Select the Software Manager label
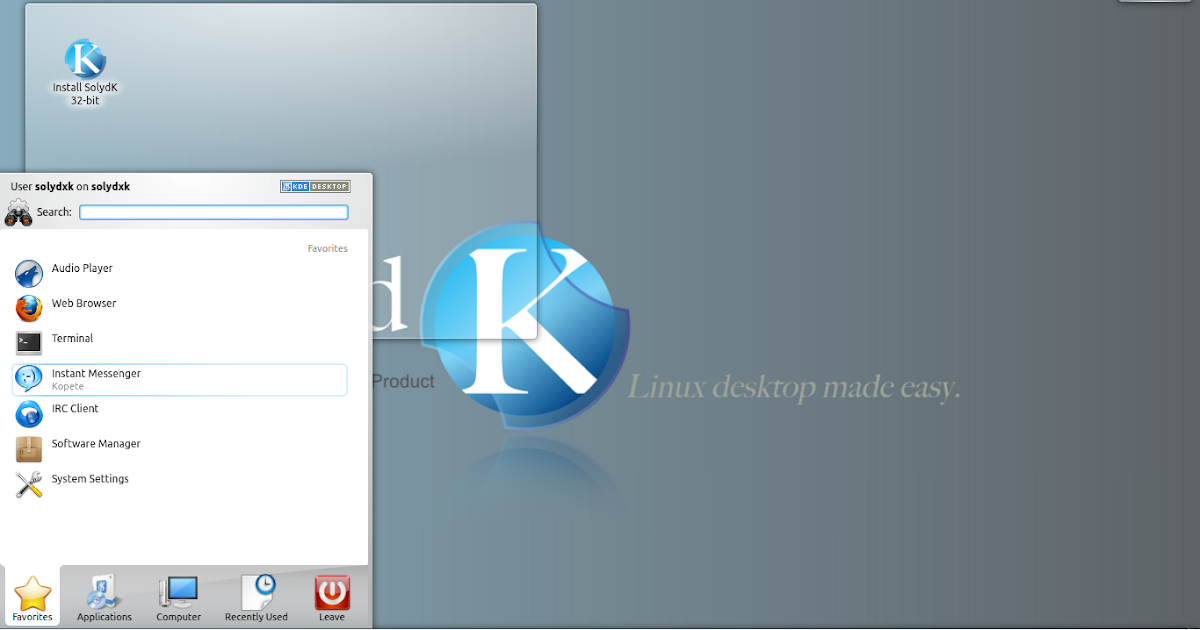Viewport: 1200px width, 630px height. [x=96, y=443]
